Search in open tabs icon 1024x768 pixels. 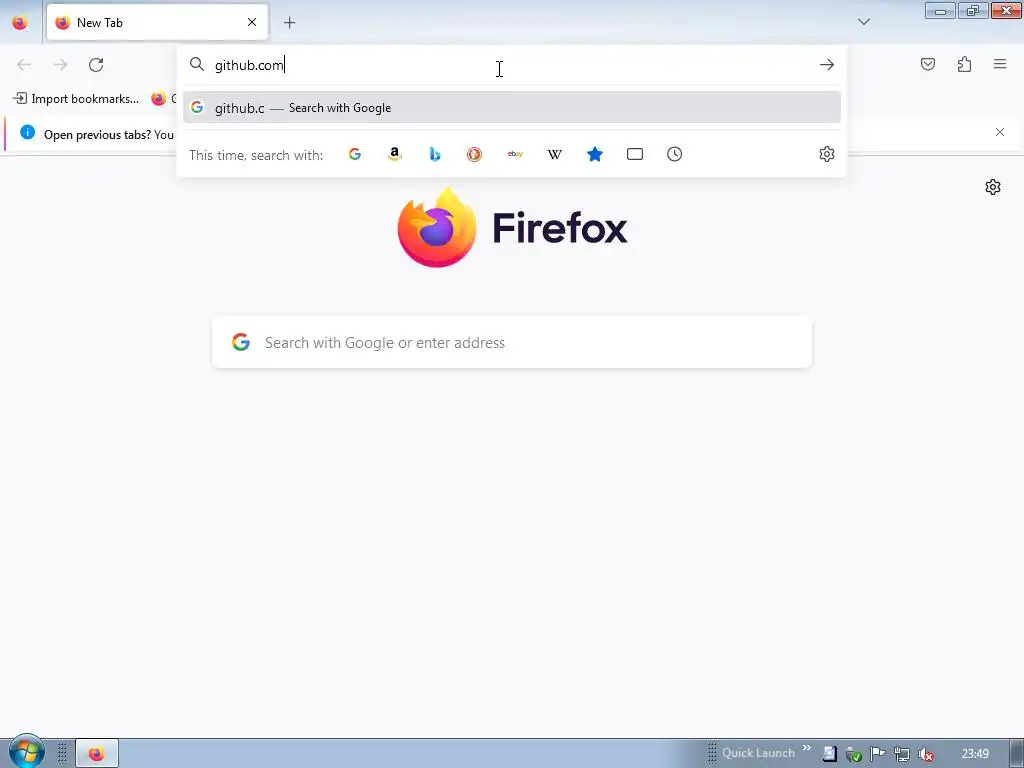point(635,154)
